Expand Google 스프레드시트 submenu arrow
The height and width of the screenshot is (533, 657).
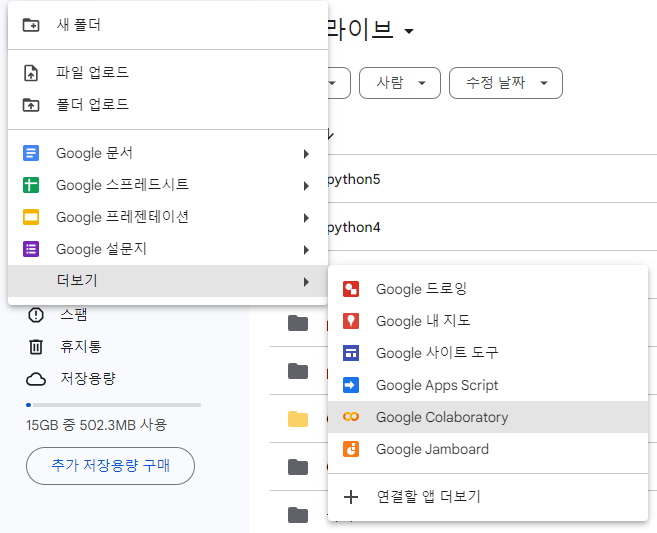coord(306,186)
